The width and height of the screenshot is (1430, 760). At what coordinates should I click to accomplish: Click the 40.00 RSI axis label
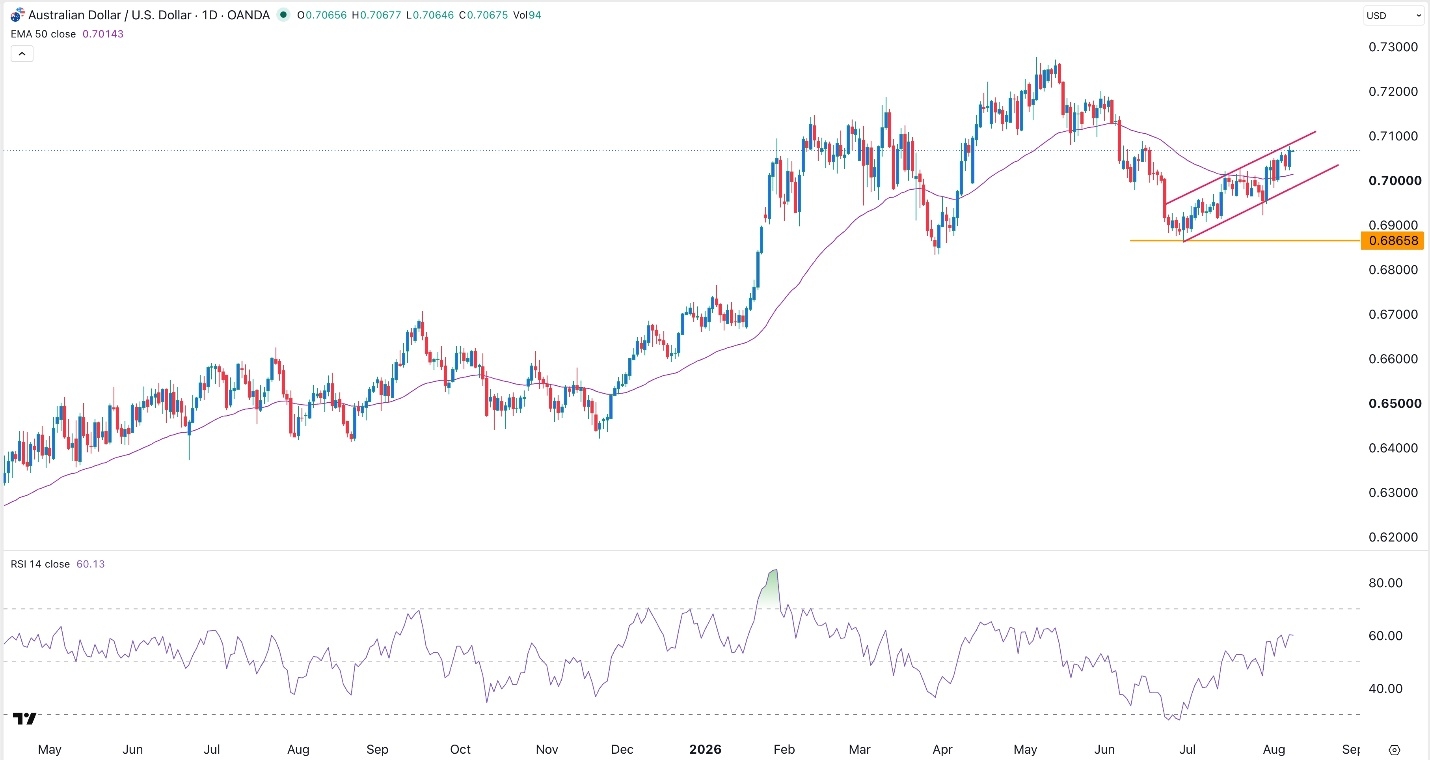tap(1385, 689)
